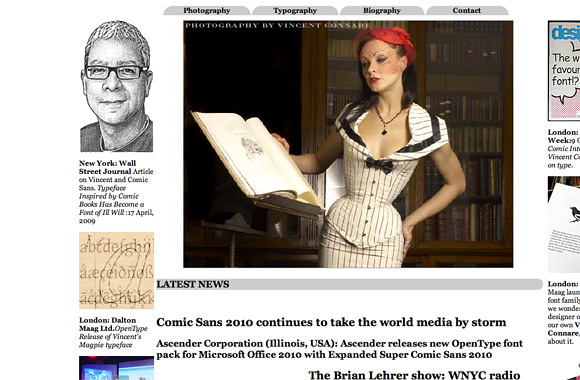The width and height of the screenshot is (580, 380).
Task: Open the large library photograph
Action: 348,144
